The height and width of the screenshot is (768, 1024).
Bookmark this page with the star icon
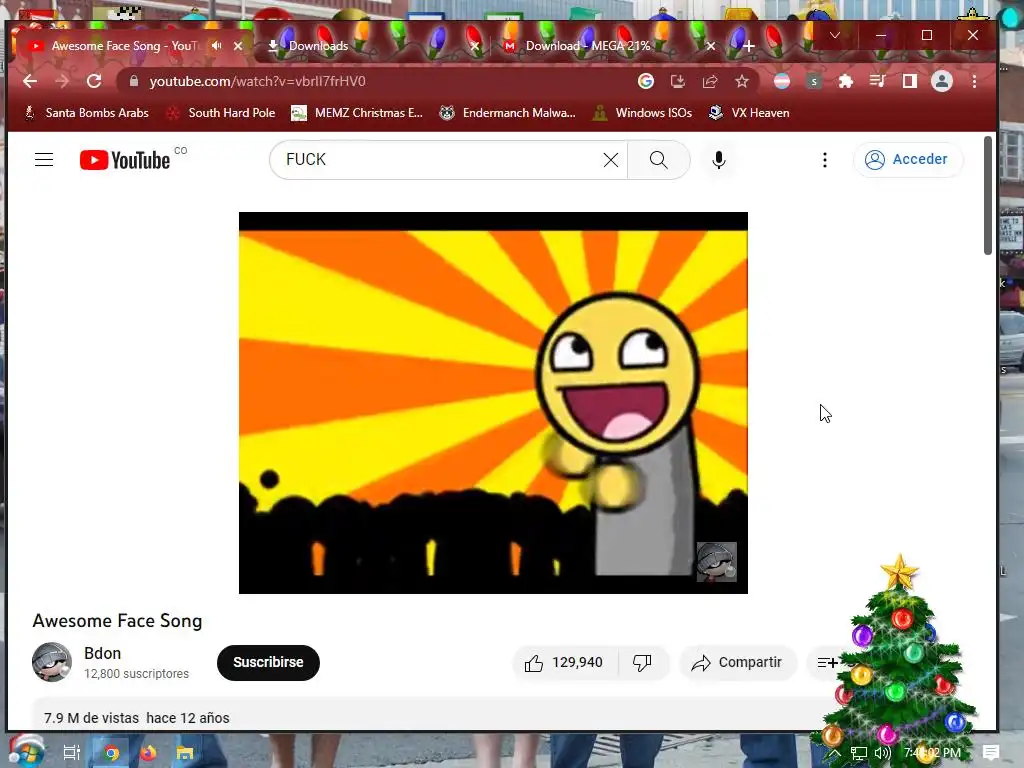(742, 81)
